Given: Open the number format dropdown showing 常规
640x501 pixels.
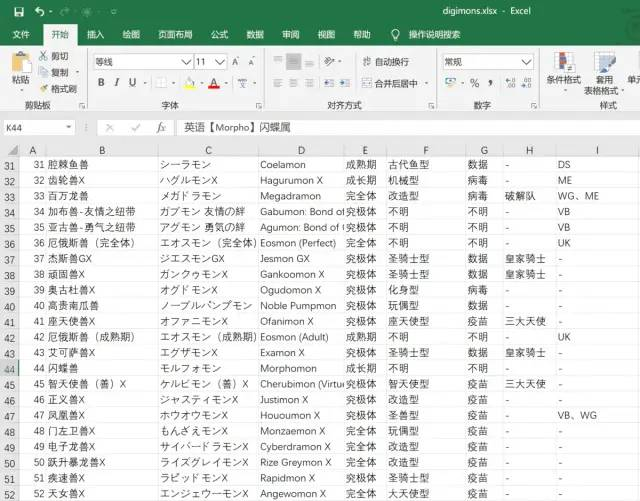Looking at the screenshot, I should pyautogui.click(x=526, y=62).
